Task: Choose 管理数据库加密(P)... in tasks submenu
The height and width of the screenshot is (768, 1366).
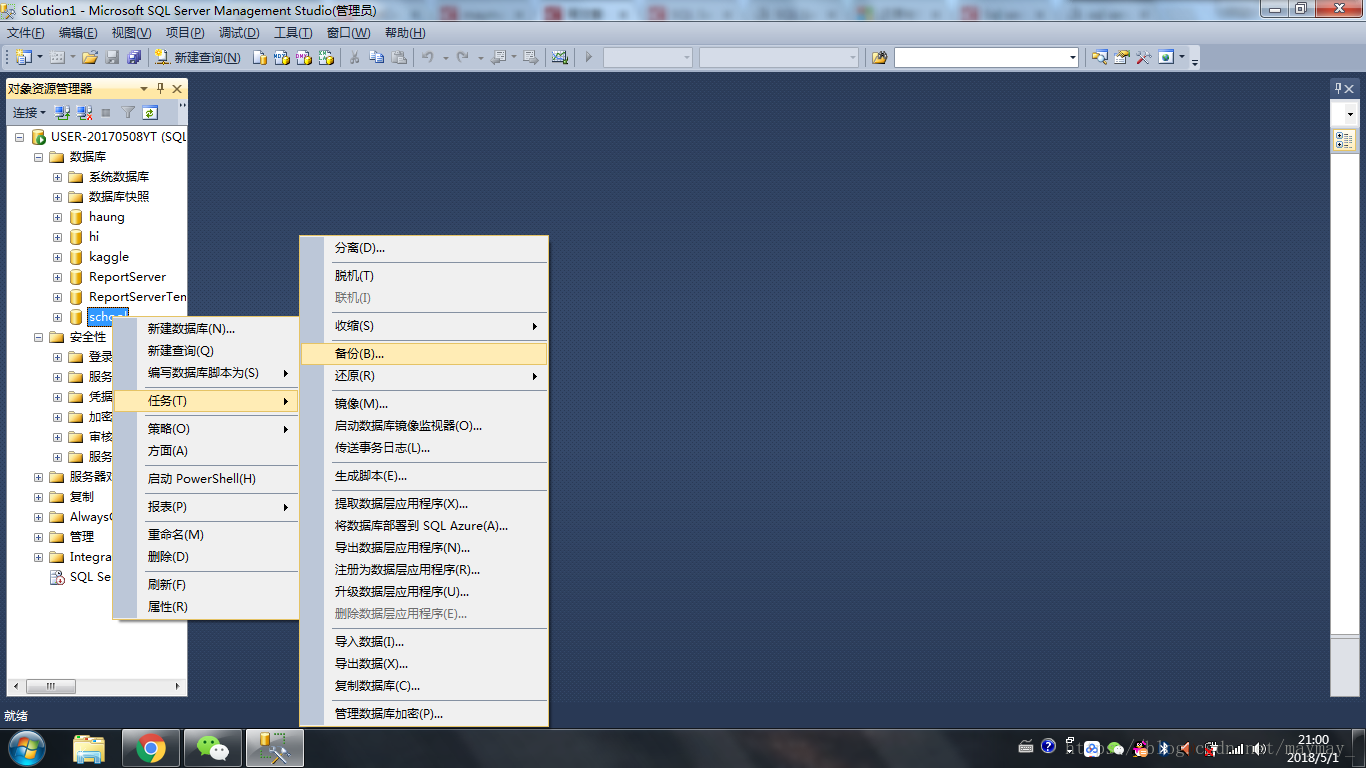Action: coord(424,714)
